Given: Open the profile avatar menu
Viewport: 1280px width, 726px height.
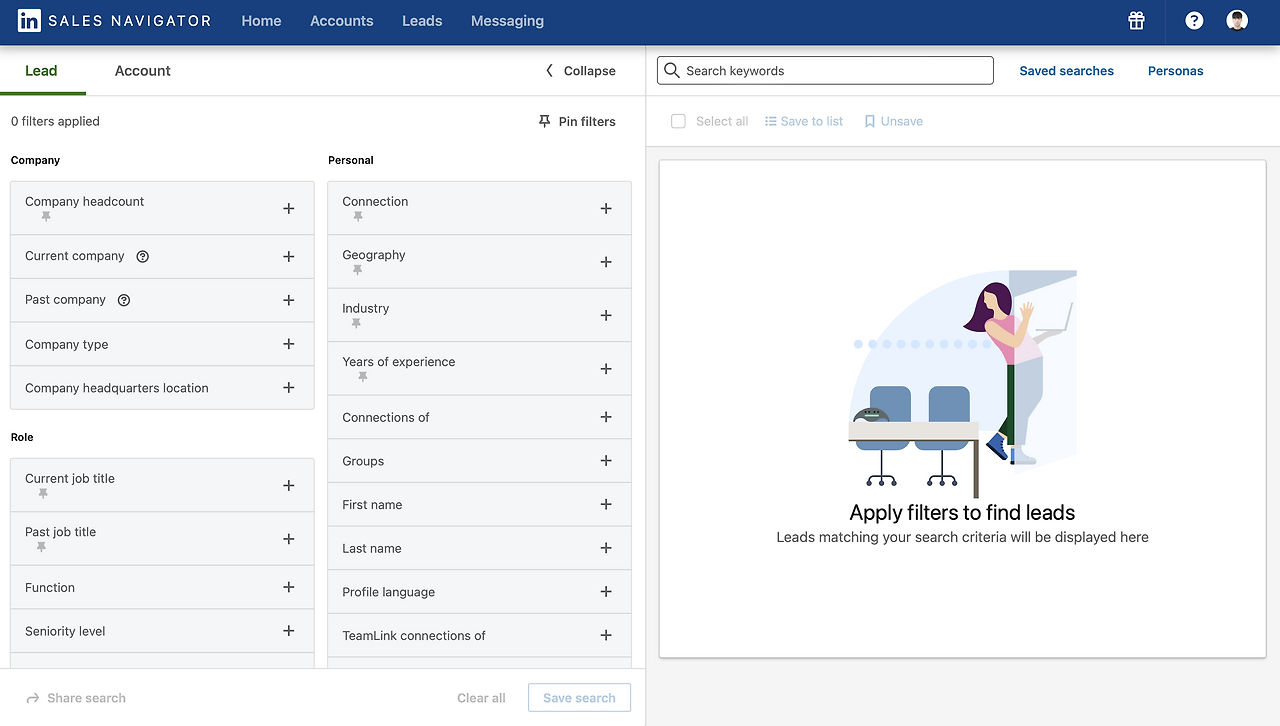Looking at the screenshot, I should (1238, 21).
